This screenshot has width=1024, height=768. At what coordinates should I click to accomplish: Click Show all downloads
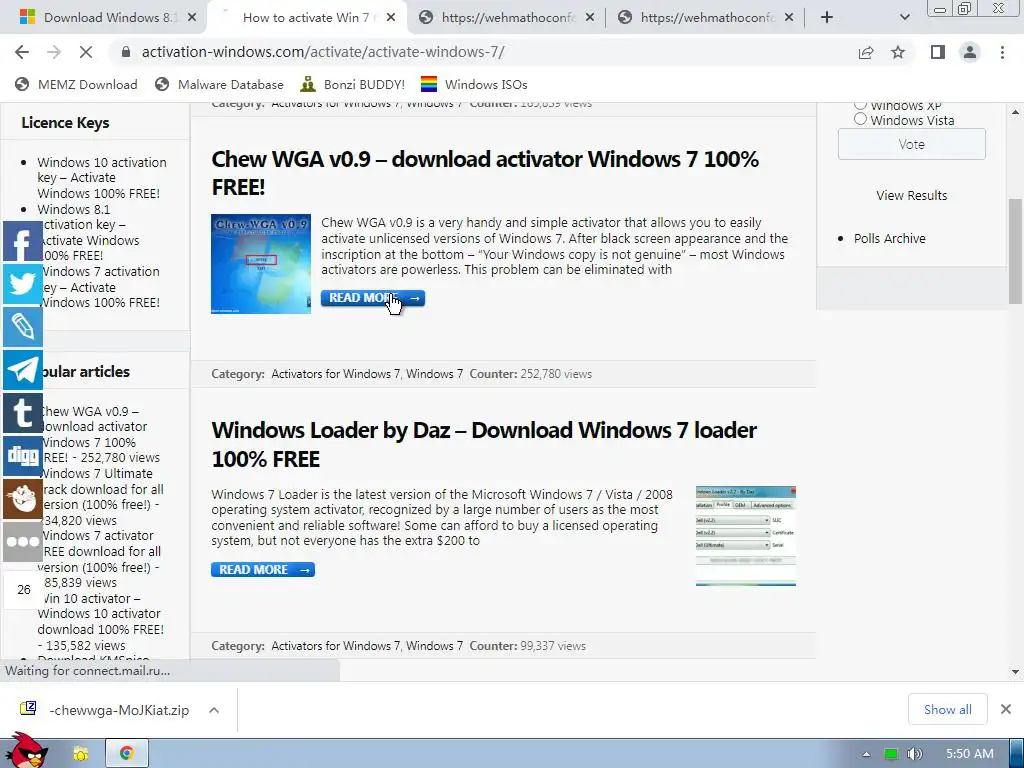click(948, 709)
